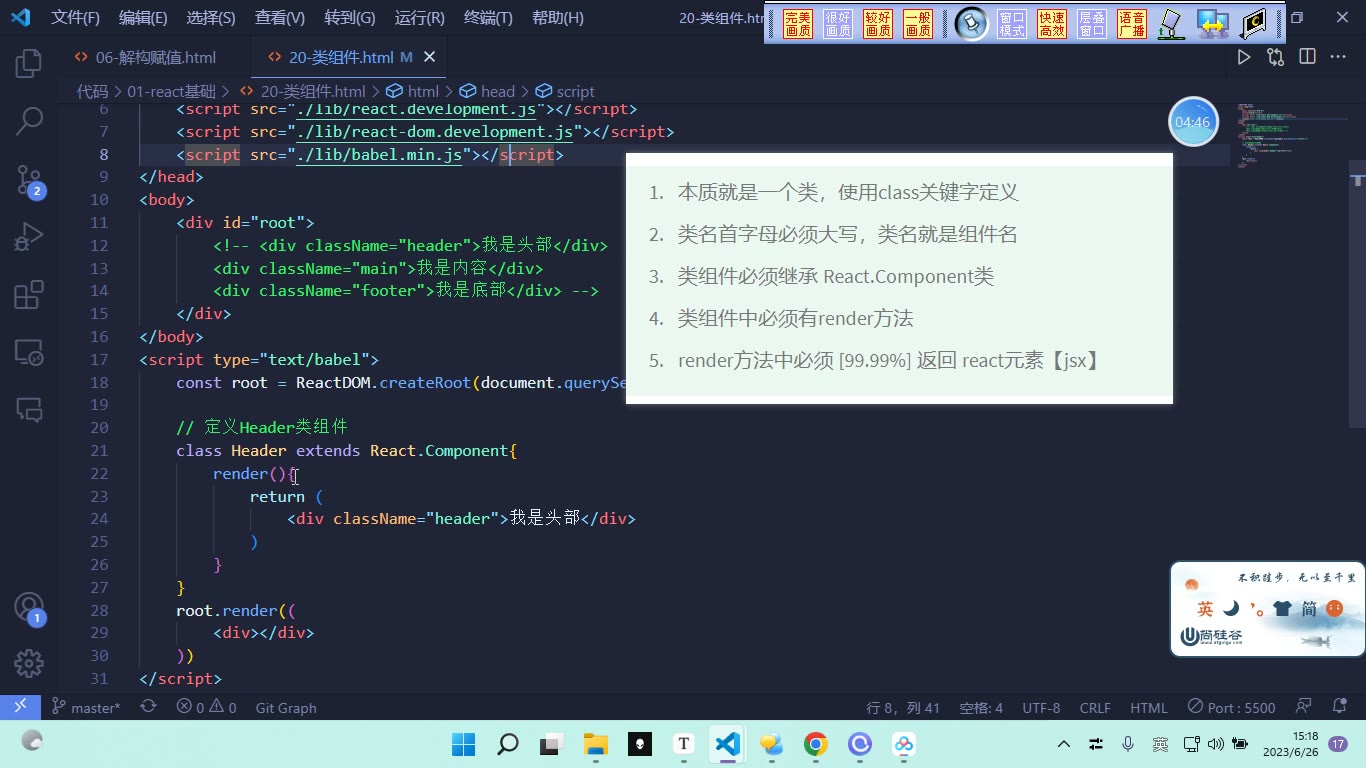Open the CRLF end-of-line picker
The width and height of the screenshot is (1366, 768).
click(x=1095, y=708)
